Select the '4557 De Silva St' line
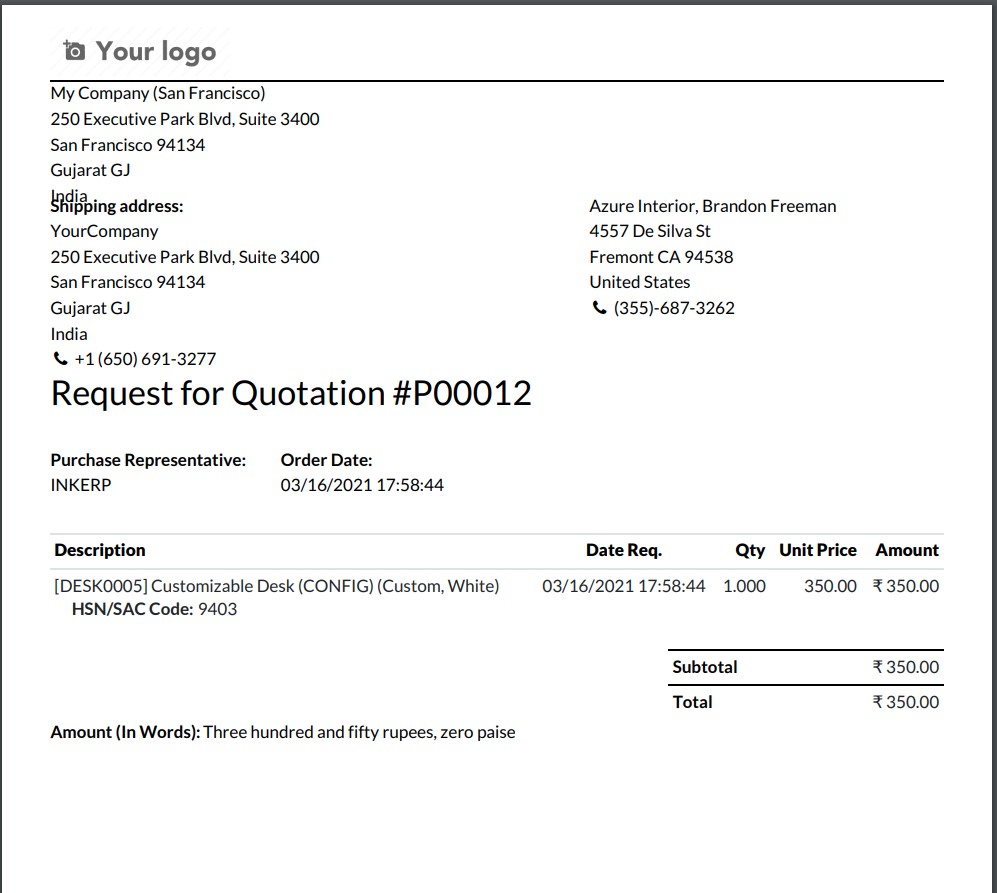 point(650,232)
